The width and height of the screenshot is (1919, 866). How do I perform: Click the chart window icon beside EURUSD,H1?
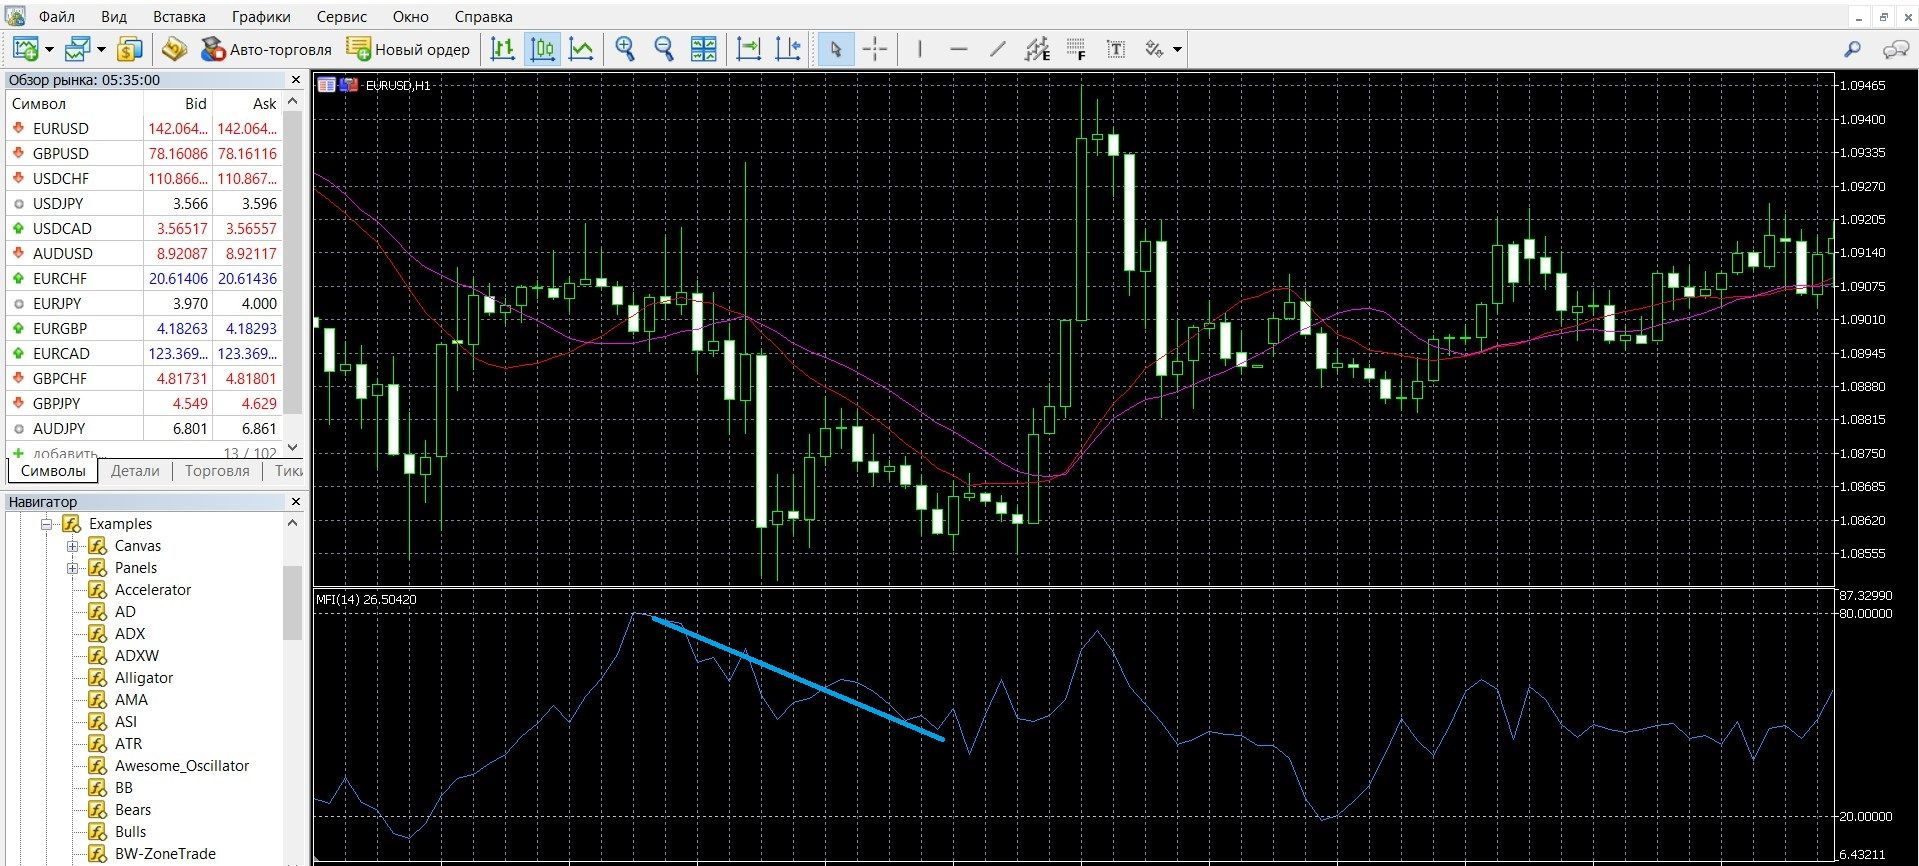coord(326,85)
